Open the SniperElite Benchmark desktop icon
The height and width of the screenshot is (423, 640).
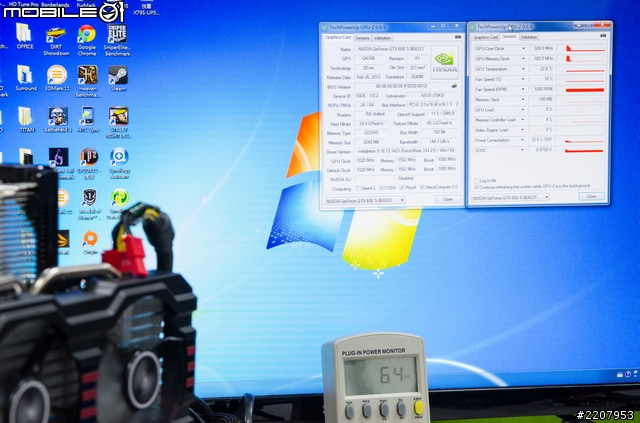click(118, 40)
